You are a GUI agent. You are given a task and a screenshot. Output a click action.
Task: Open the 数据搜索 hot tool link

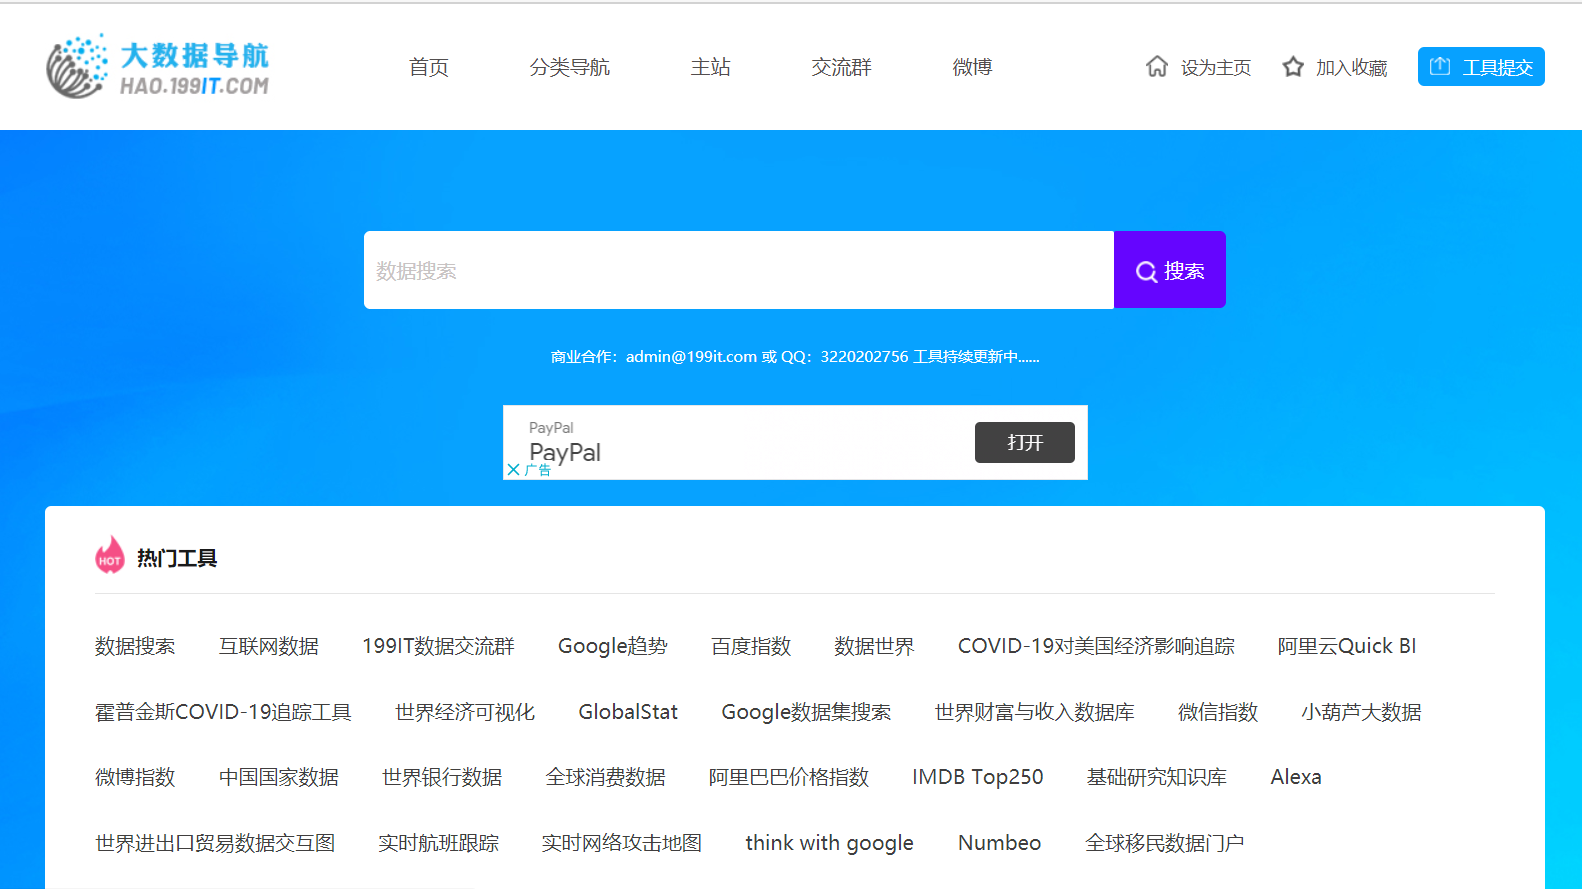pos(135,646)
